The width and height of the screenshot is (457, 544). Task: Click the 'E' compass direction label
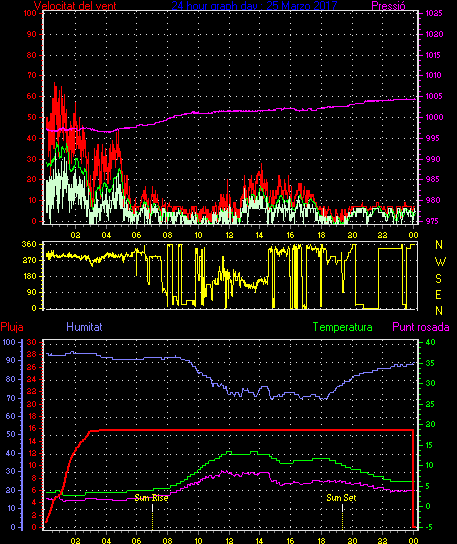pyautogui.click(x=438, y=295)
